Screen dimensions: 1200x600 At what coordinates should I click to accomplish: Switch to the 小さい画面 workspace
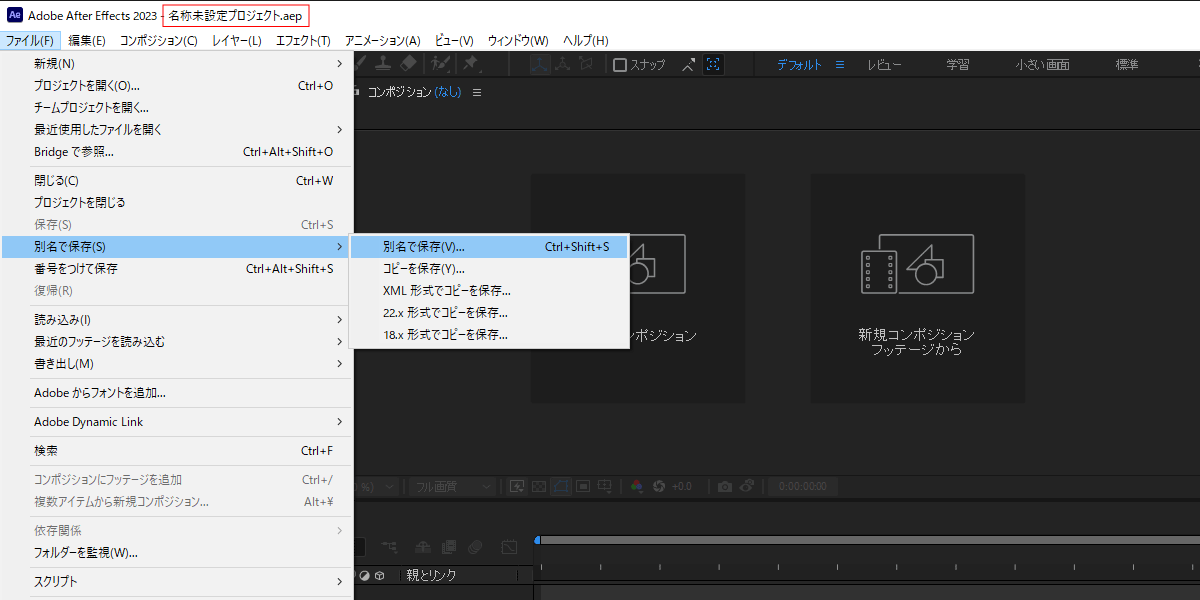(1042, 64)
